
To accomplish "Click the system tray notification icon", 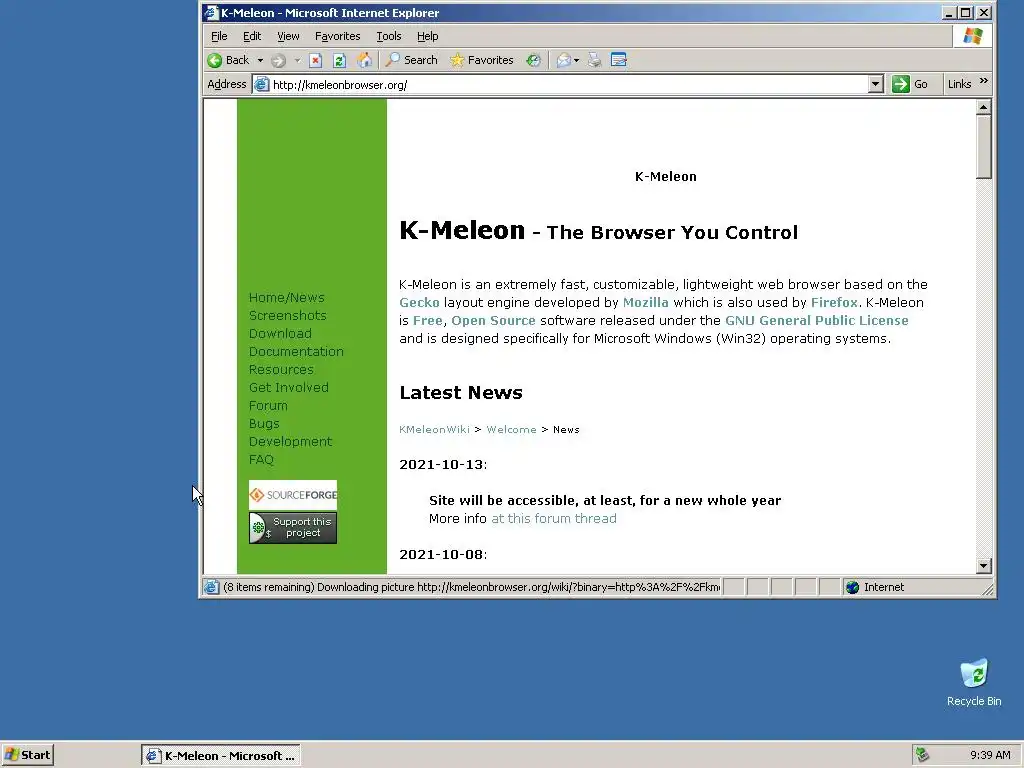I will click(922, 755).
